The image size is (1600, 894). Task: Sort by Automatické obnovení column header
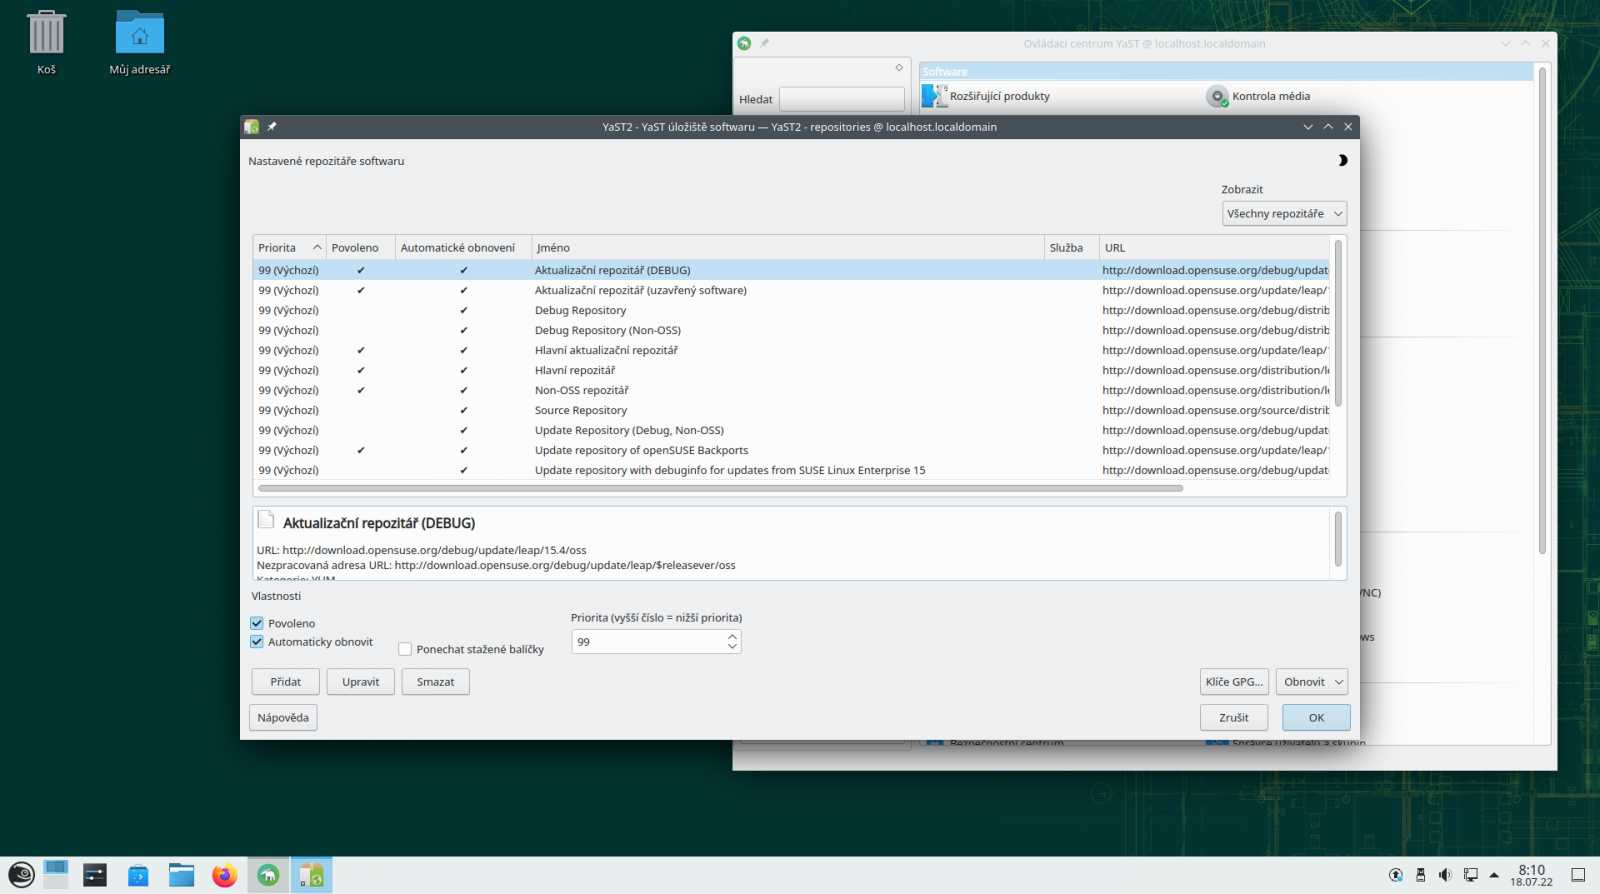463,248
